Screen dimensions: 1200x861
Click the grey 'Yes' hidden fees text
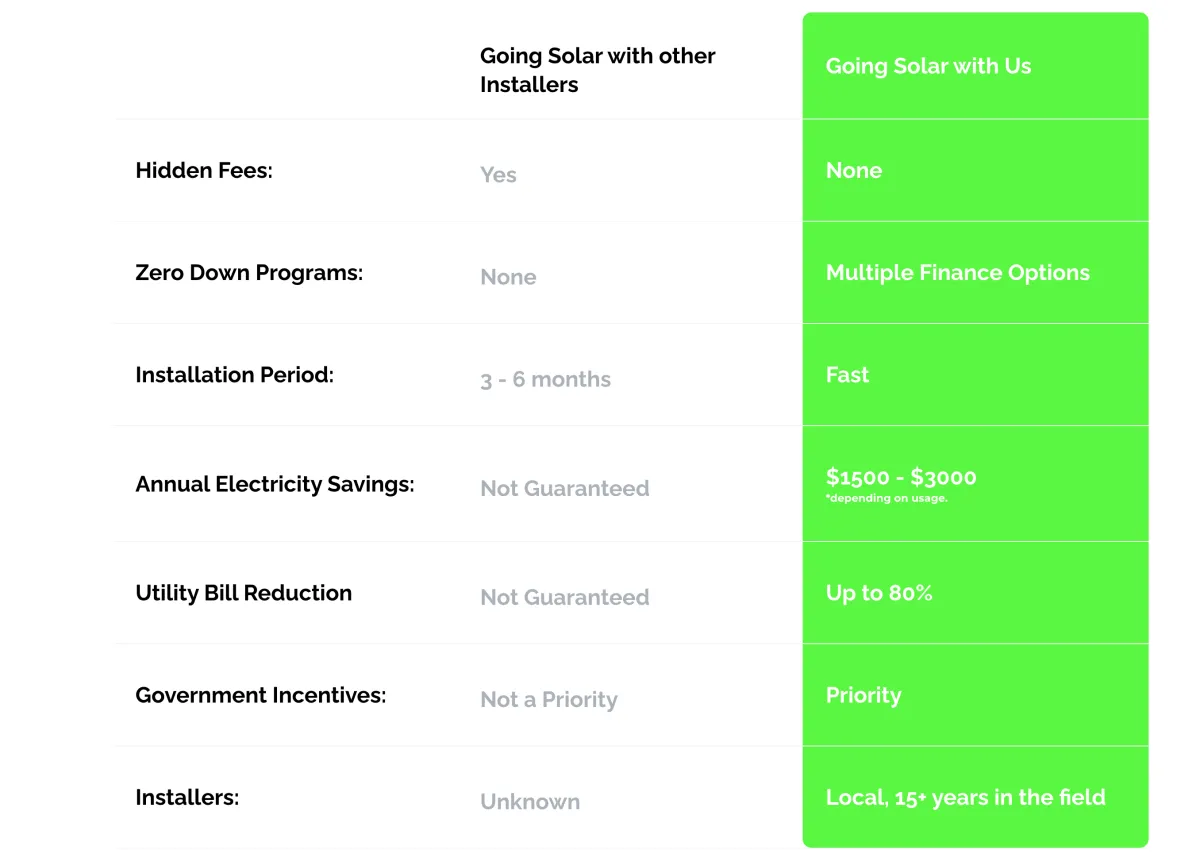coord(498,175)
